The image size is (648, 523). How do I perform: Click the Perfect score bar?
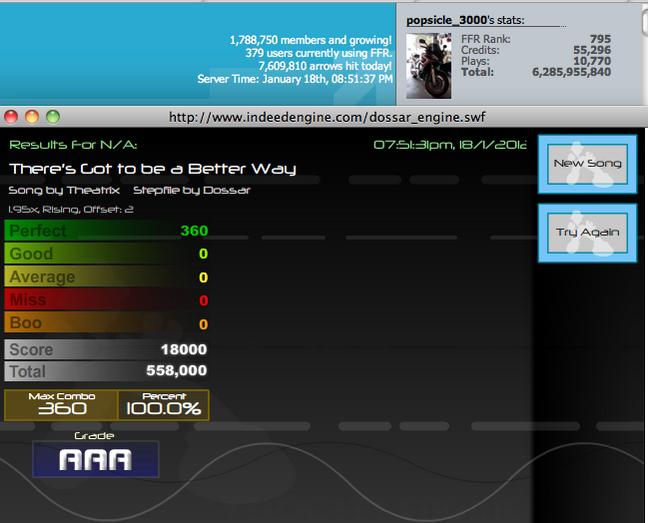pos(107,231)
